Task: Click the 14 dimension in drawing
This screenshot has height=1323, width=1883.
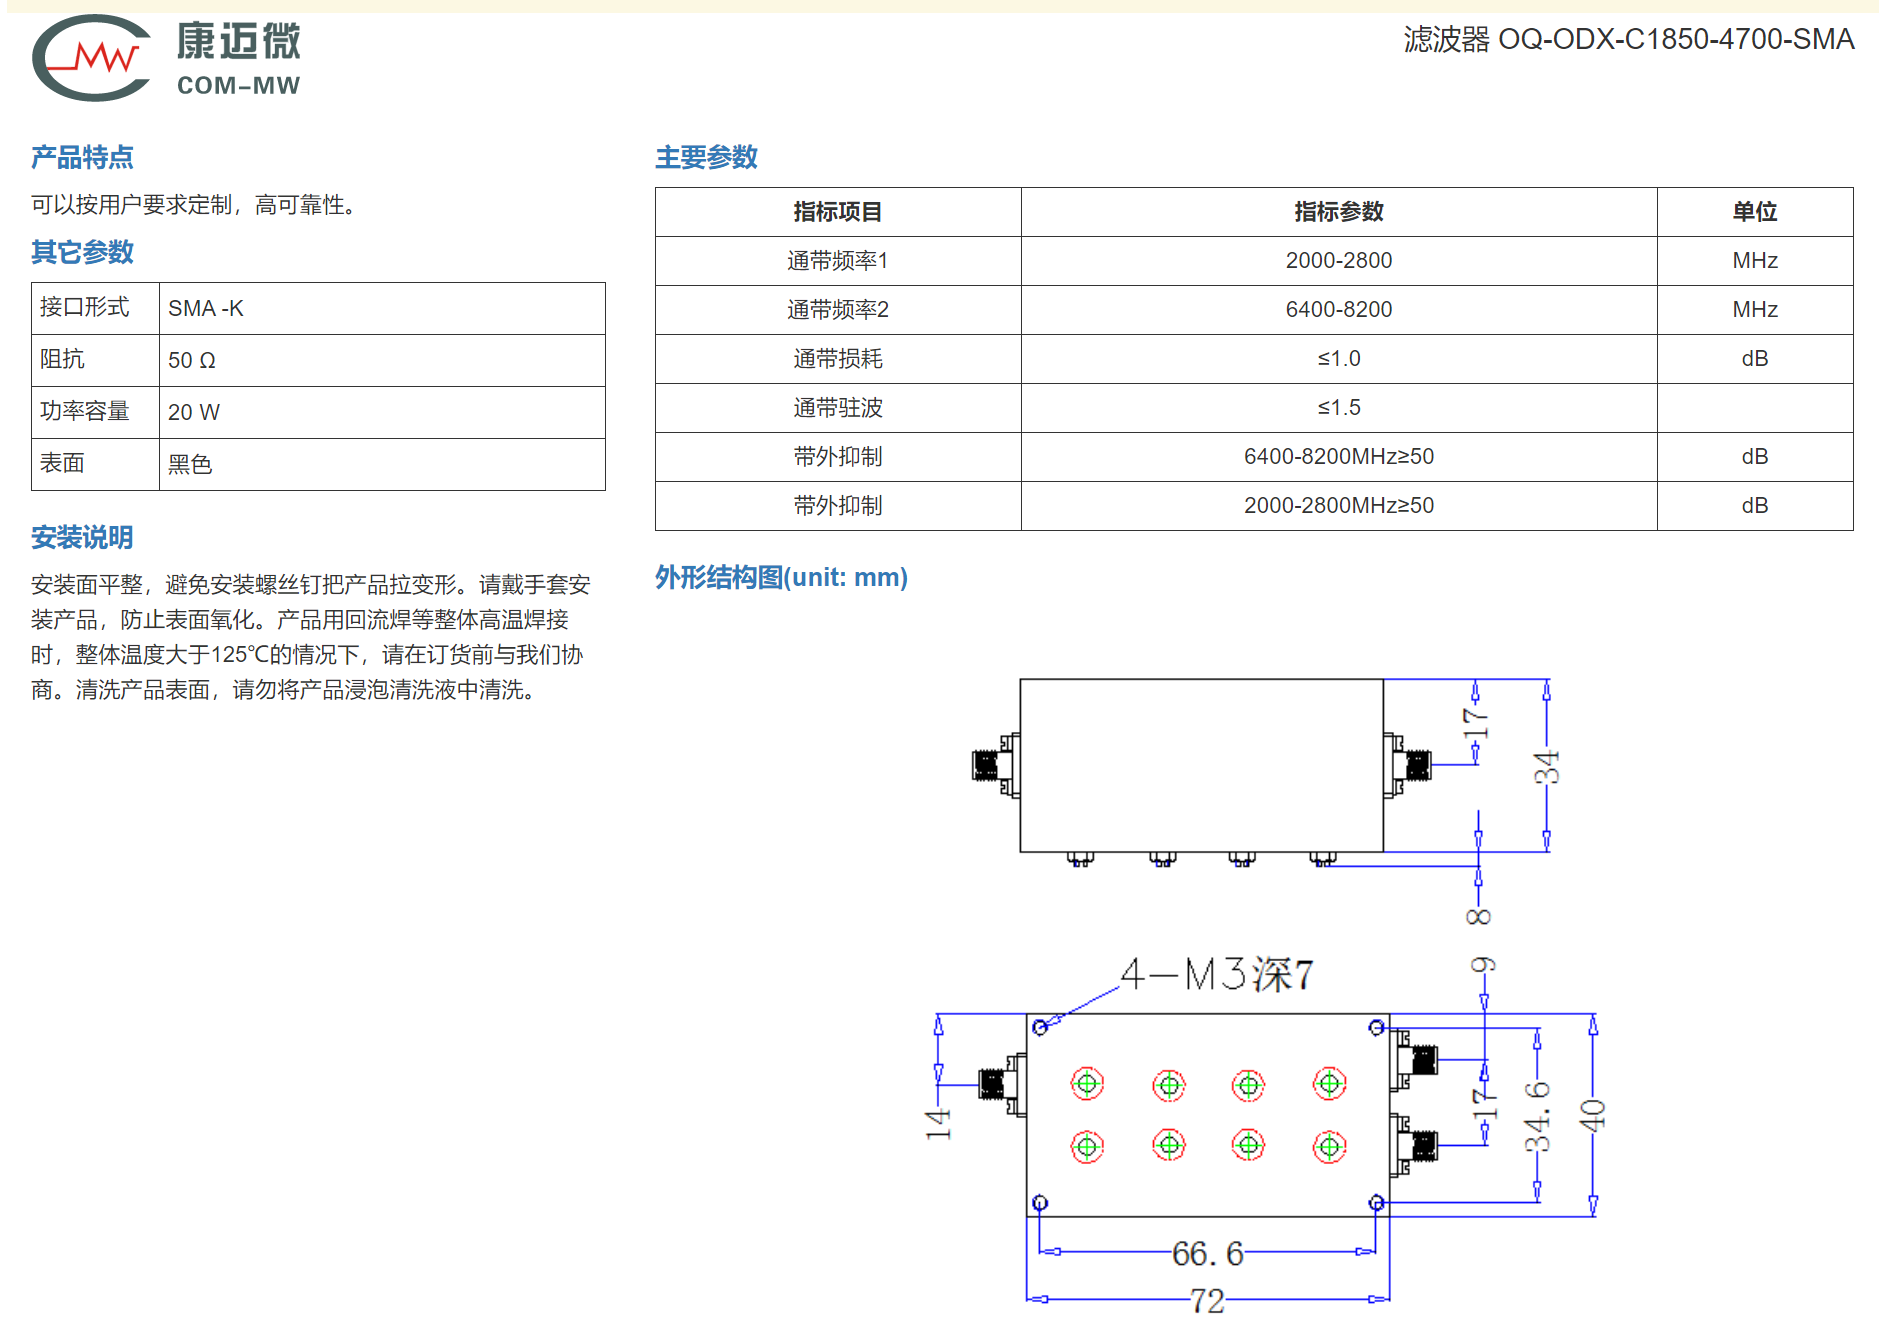Action: tap(937, 1124)
